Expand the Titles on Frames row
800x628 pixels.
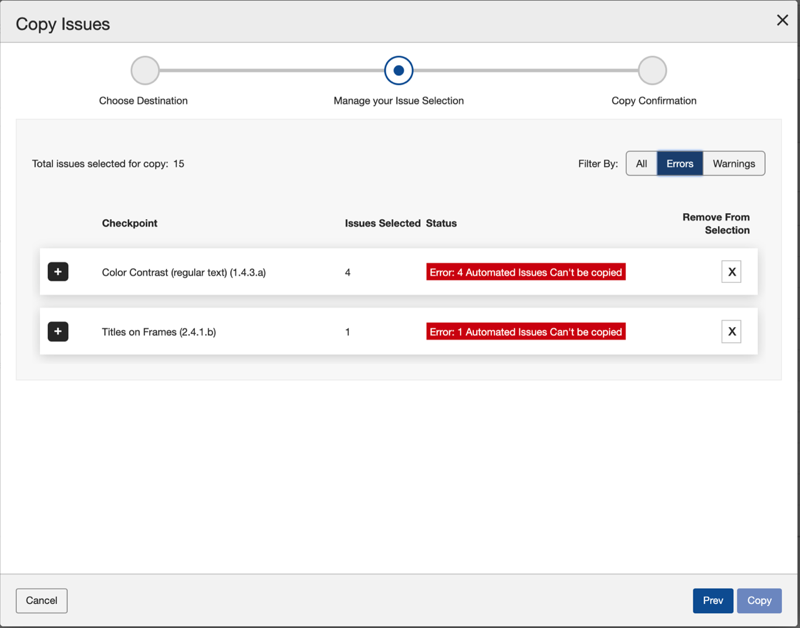(x=58, y=331)
